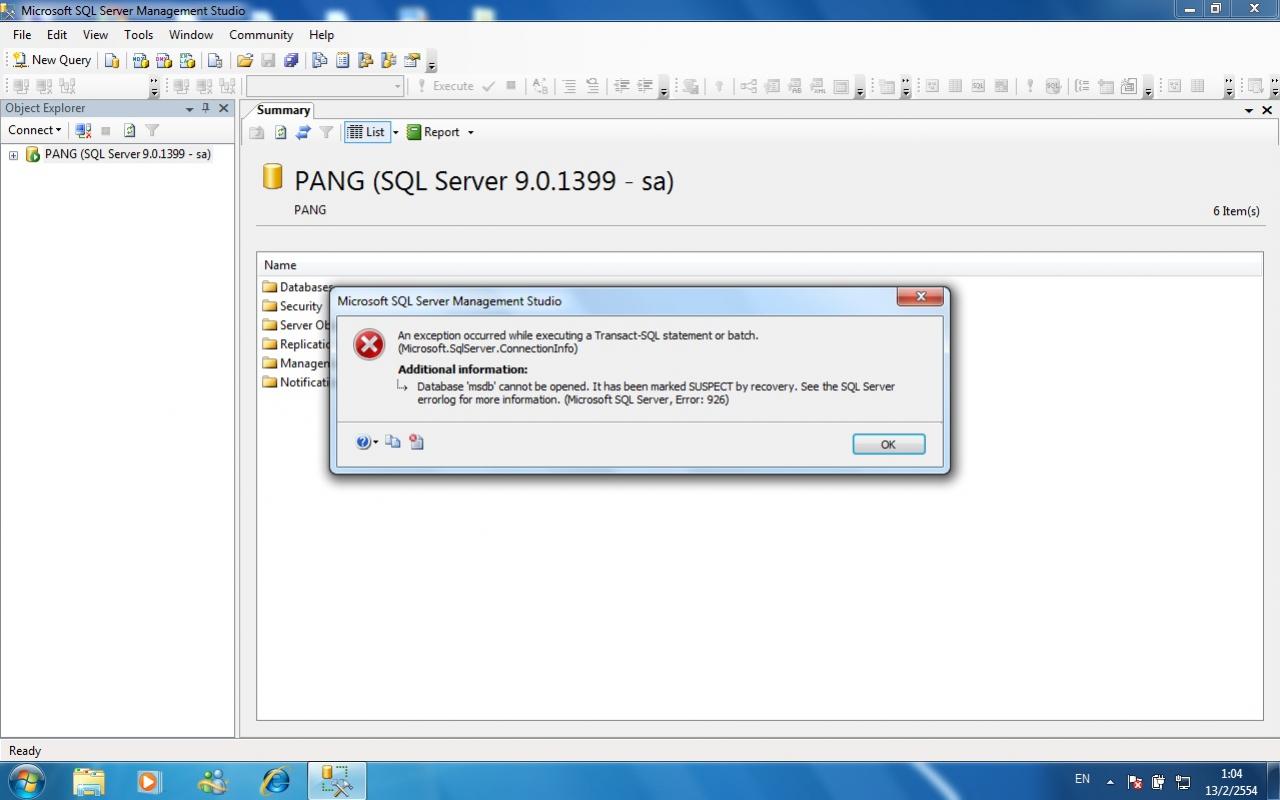Open the Edit menu

point(57,34)
